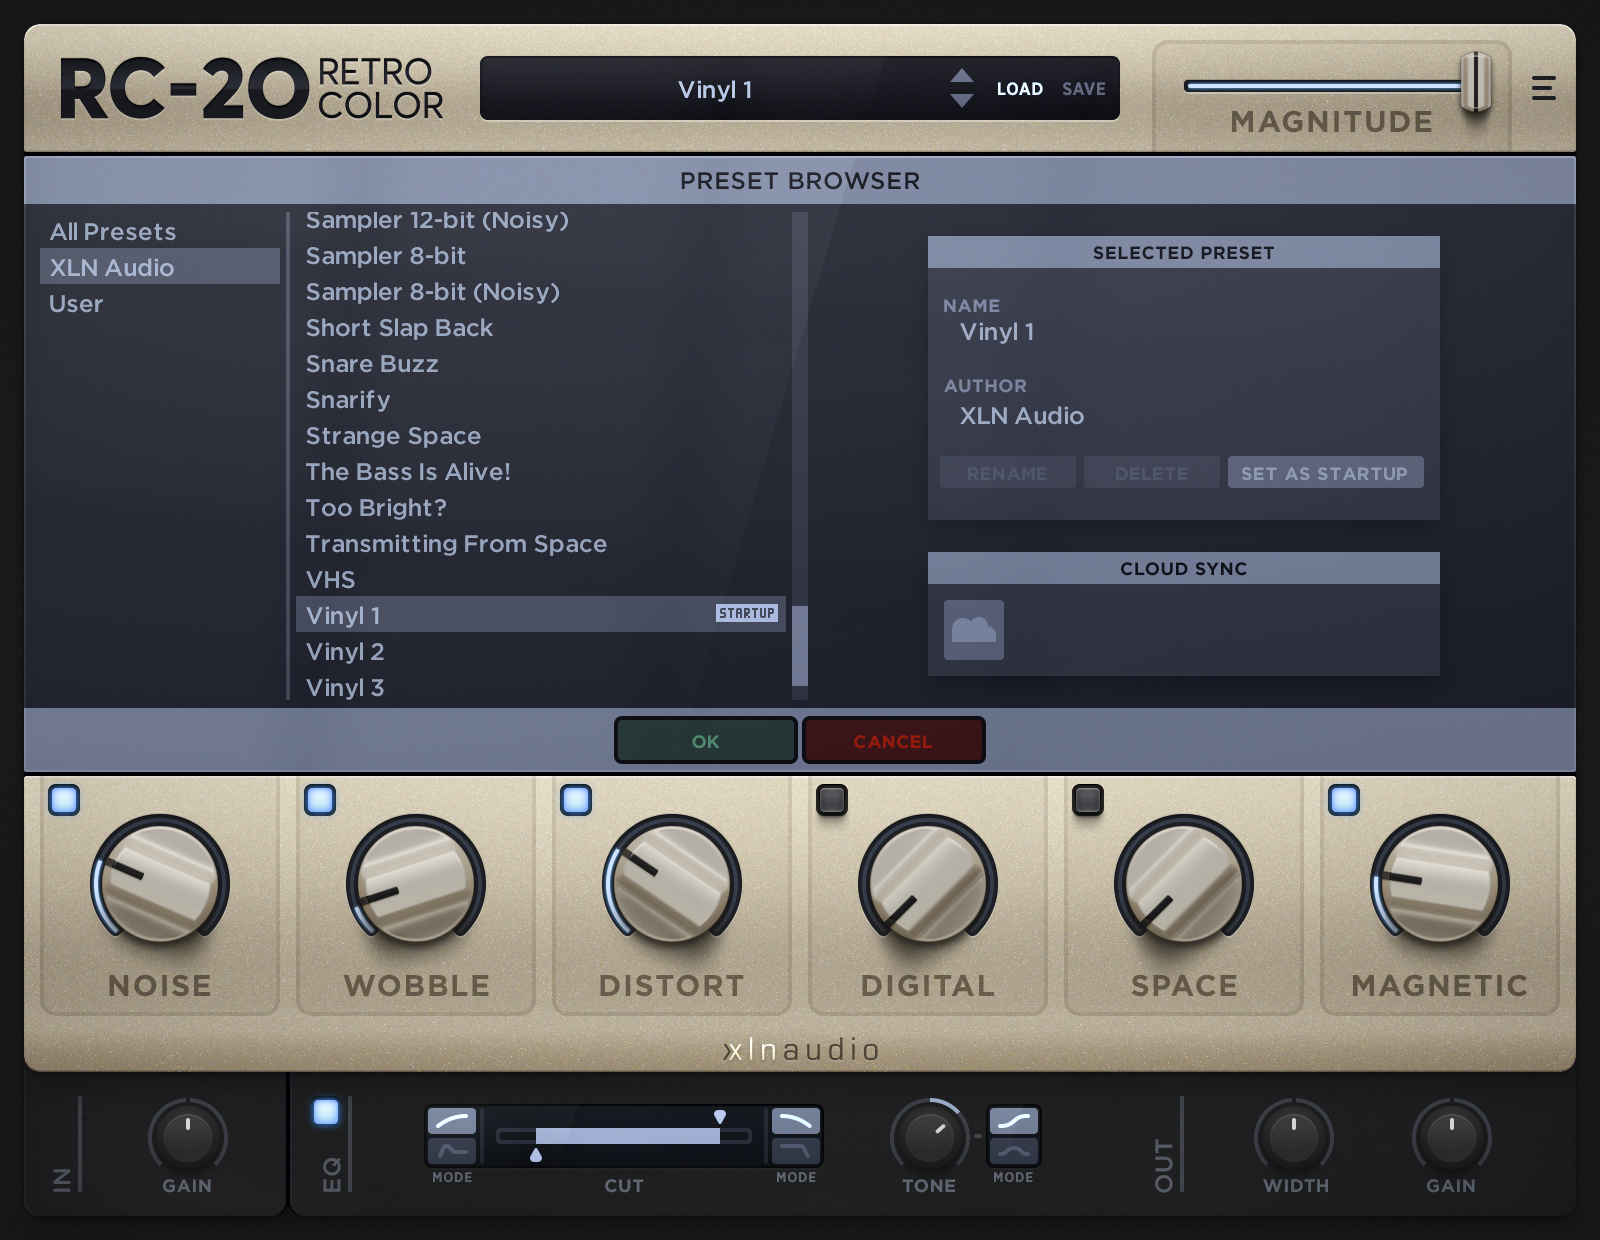Image resolution: width=1600 pixels, height=1240 pixels.
Task: Click the Set As Startup button
Action: click(x=1324, y=473)
